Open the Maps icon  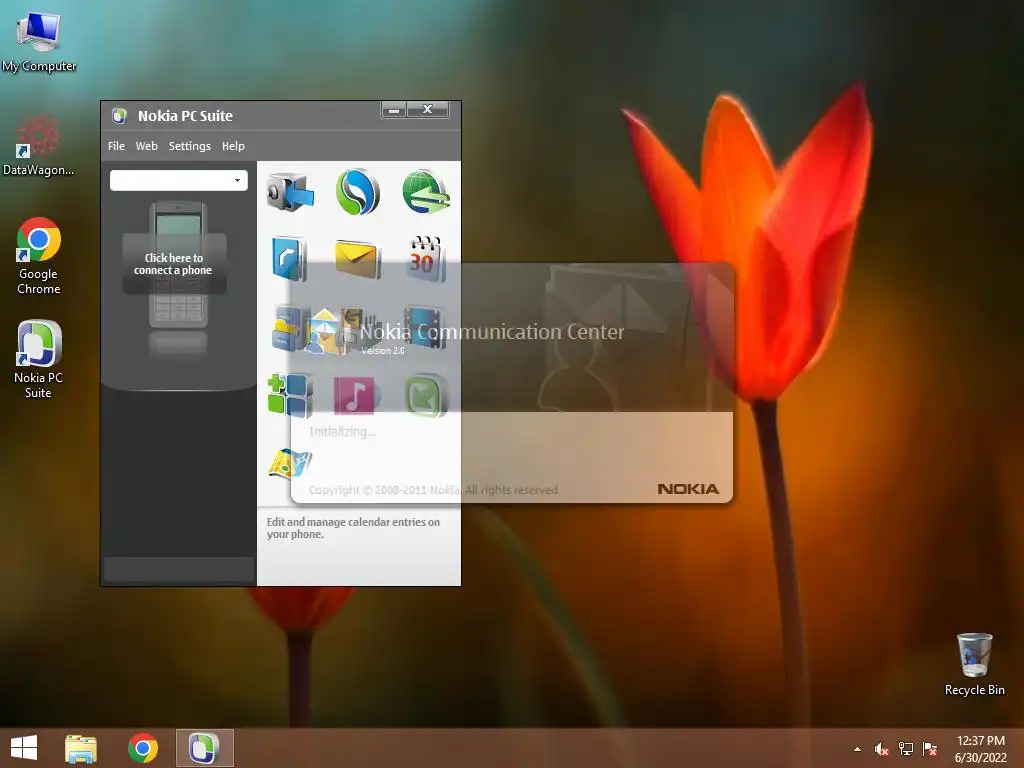click(290, 463)
